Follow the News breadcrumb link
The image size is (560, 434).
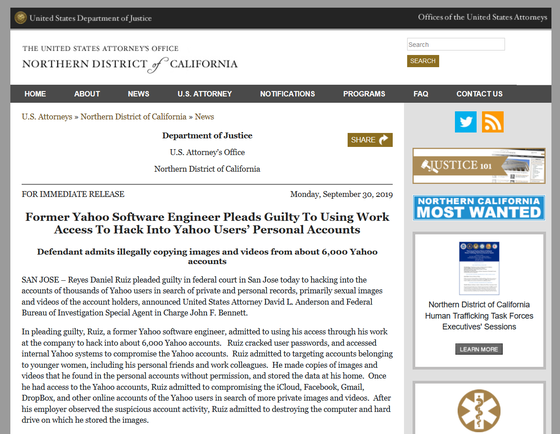[204, 117]
